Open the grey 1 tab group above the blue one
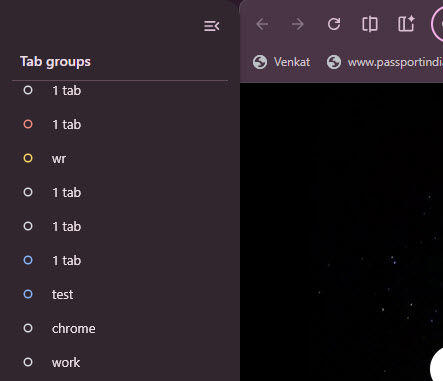Viewport: 443px width, 381px height. pos(120,226)
